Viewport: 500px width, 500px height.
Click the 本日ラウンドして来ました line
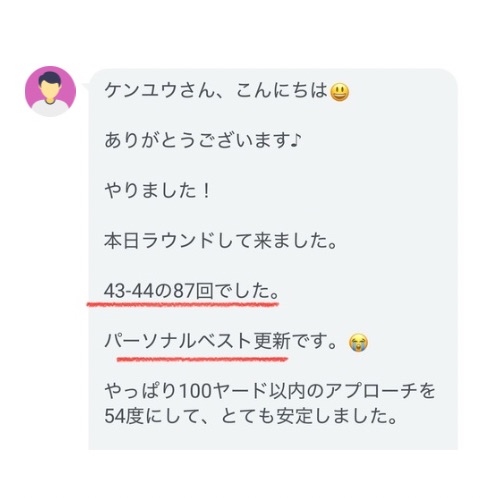(x=221, y=241)
